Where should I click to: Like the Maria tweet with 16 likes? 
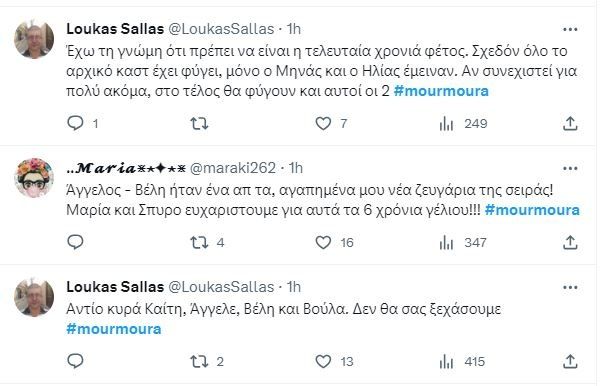(323, 242)
